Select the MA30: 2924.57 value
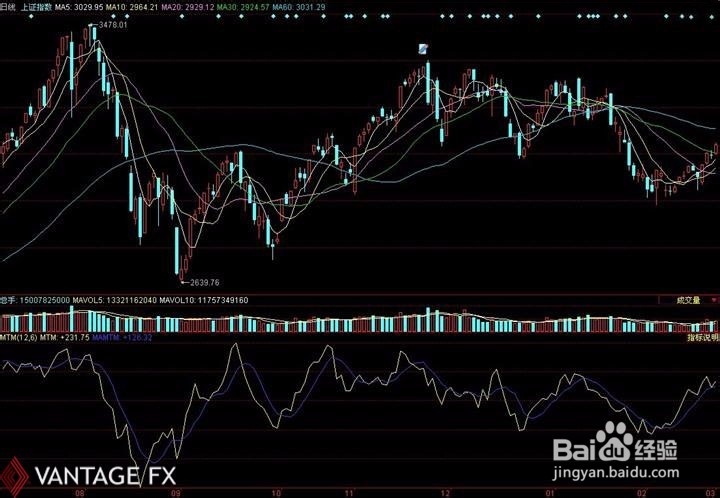 pos(243,7)
